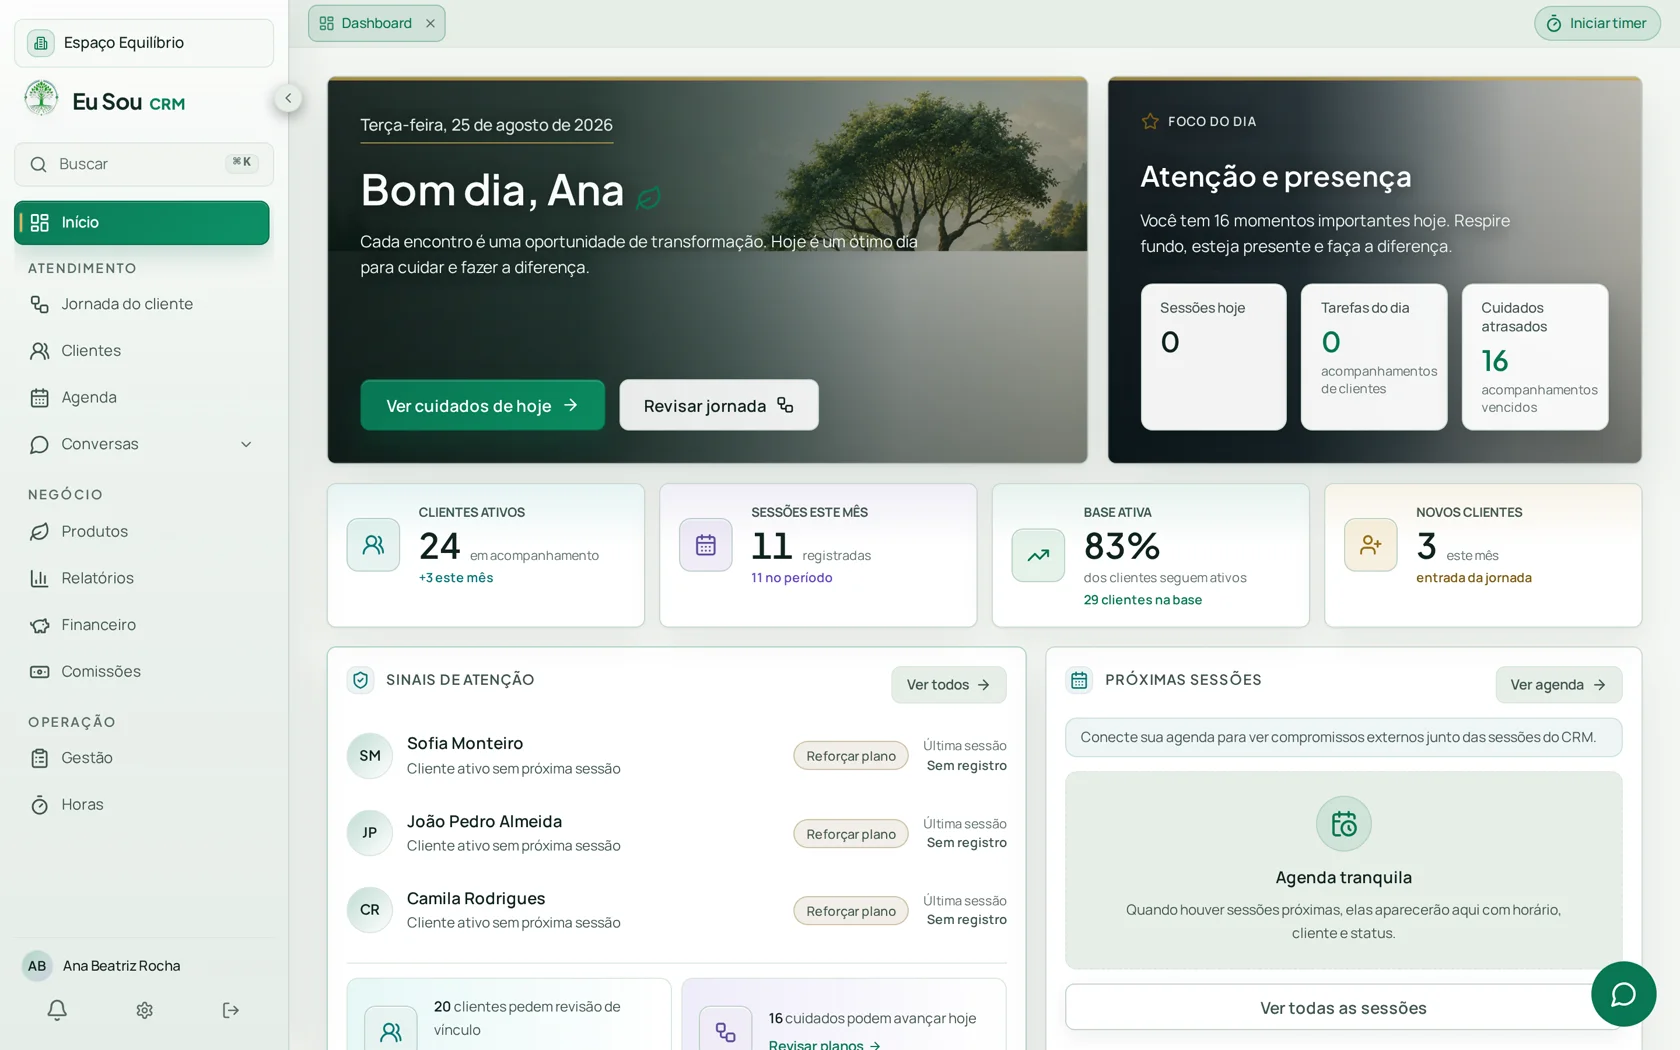
Task: Expand the Conversas submenu chevron
Action: 246,444
